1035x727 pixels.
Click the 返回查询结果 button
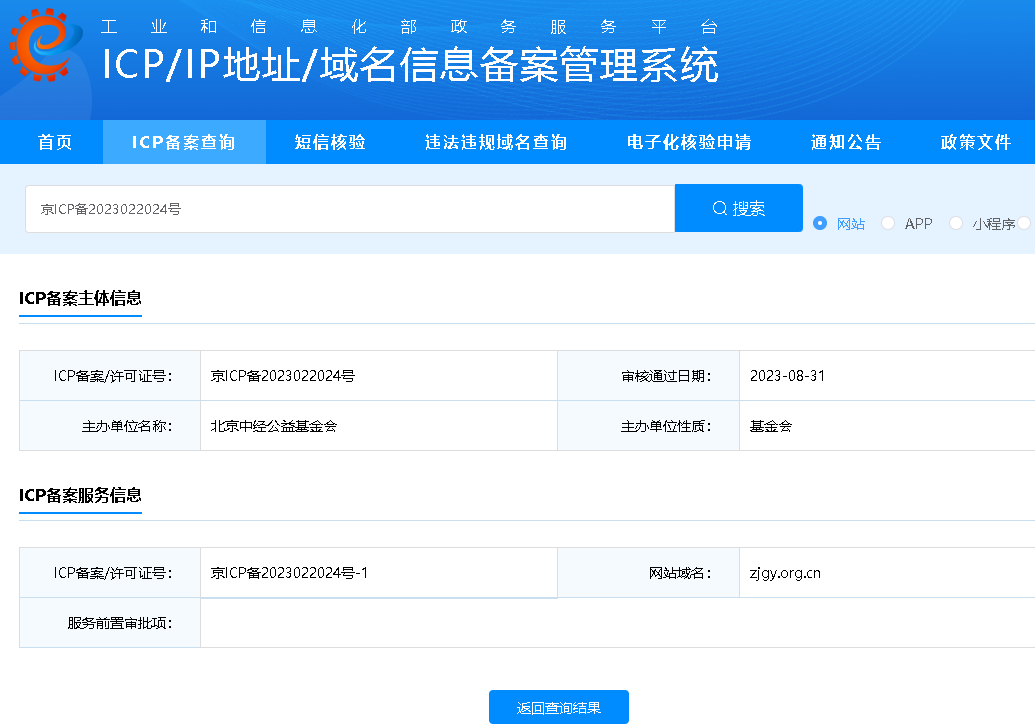point(559,707)
